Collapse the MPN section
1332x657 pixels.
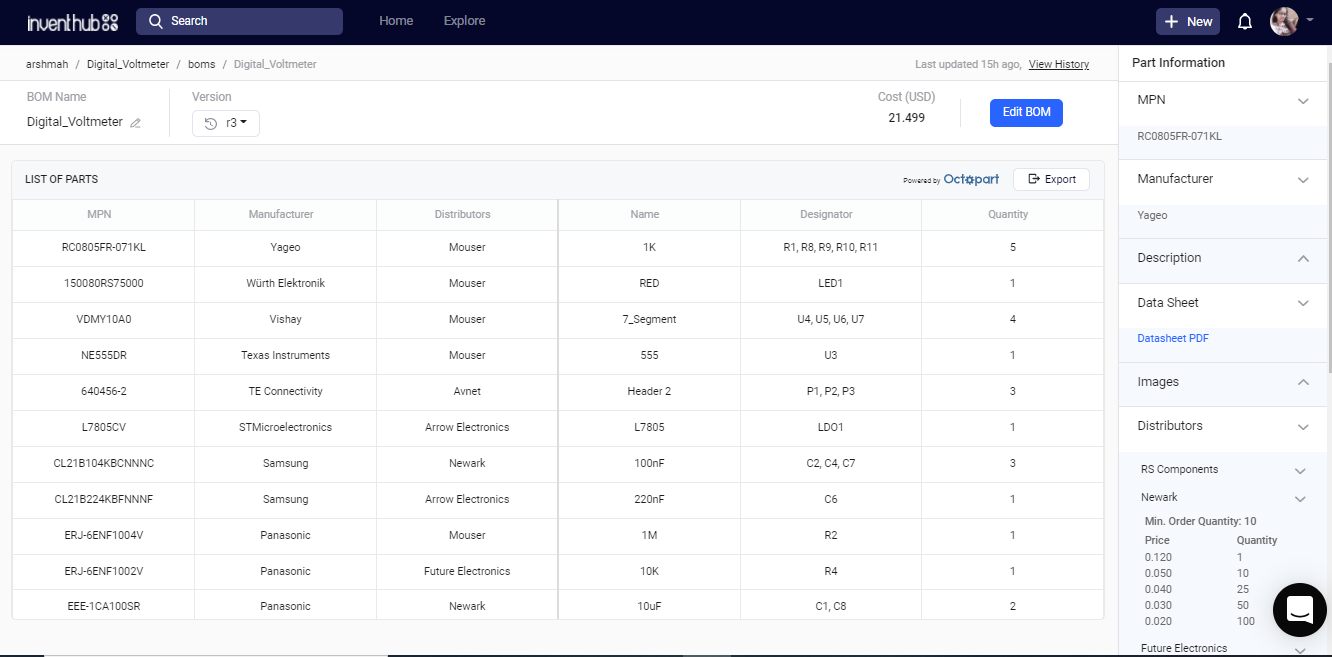[1303, 101]
